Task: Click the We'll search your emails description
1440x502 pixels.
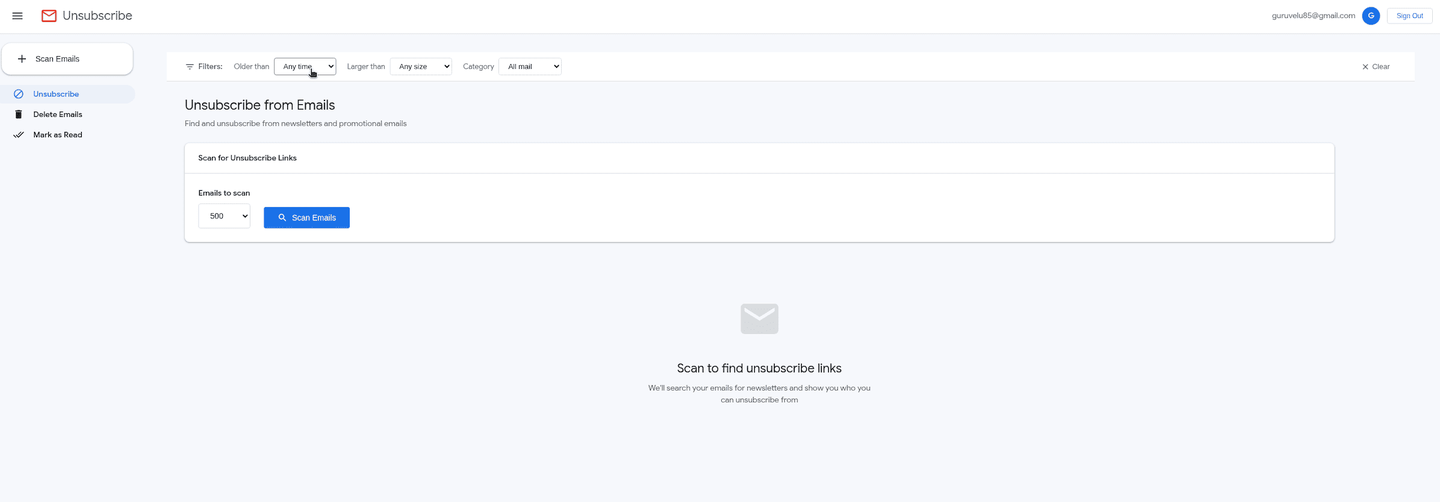Action: pyautogui.click(x=759, y=394)
